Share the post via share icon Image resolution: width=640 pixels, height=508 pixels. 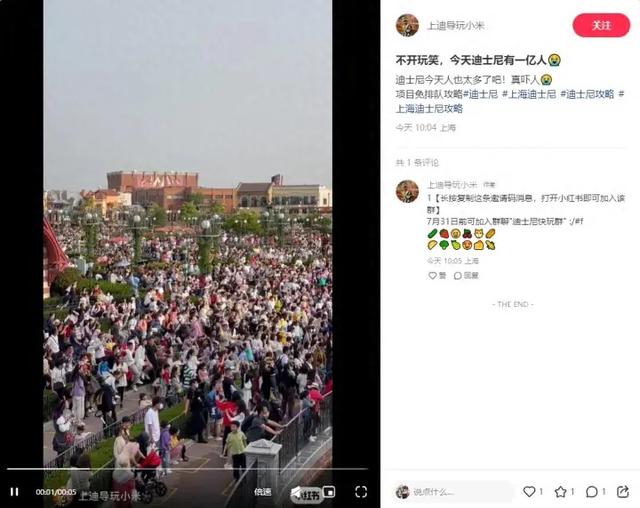coord(623,492)
